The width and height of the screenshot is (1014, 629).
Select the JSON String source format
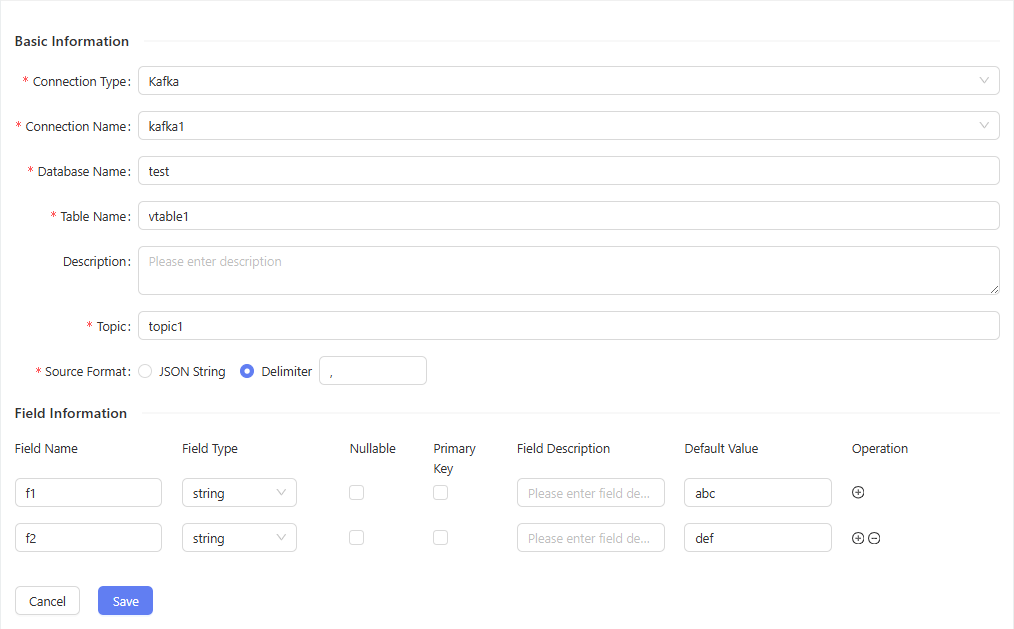click(146, 371)
